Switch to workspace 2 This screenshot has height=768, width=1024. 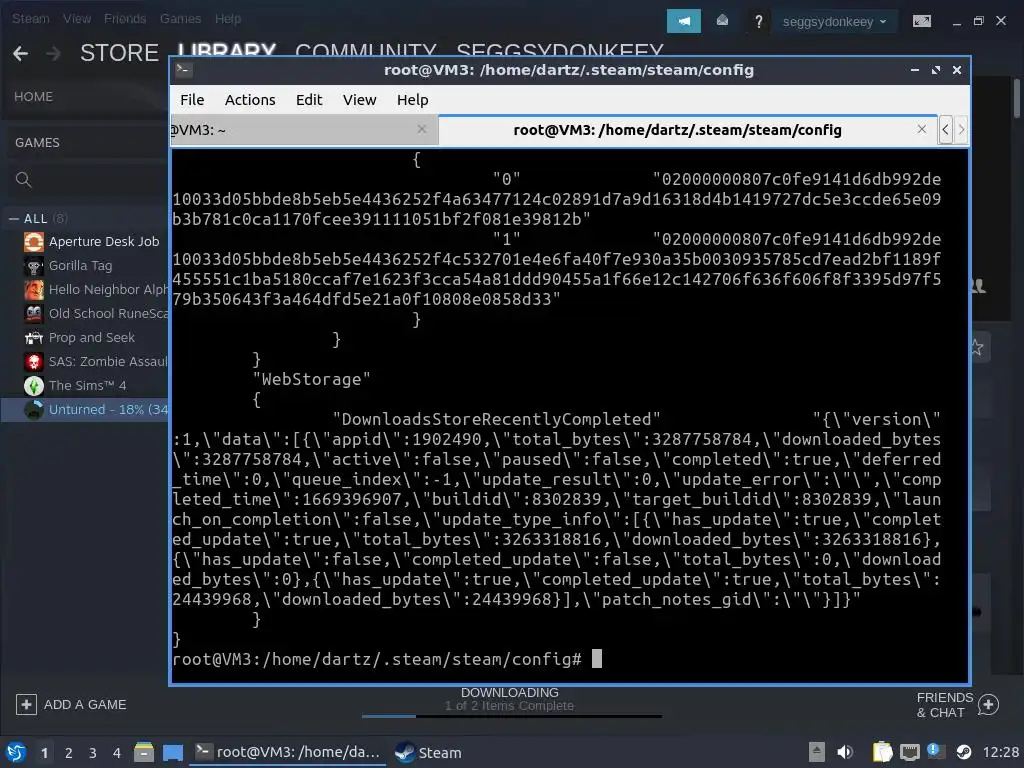(69, 753)
